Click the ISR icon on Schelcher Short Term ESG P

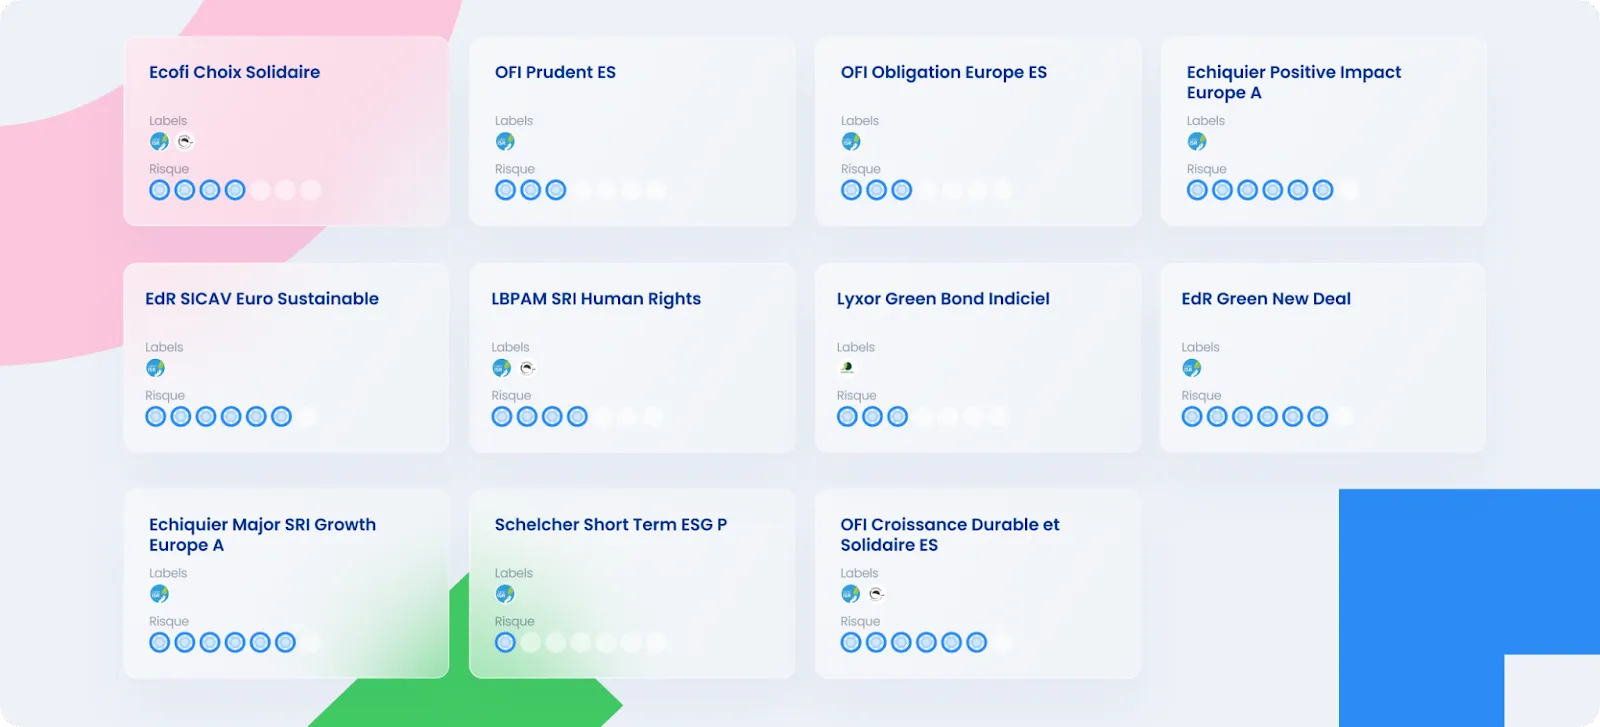[505, 593]
